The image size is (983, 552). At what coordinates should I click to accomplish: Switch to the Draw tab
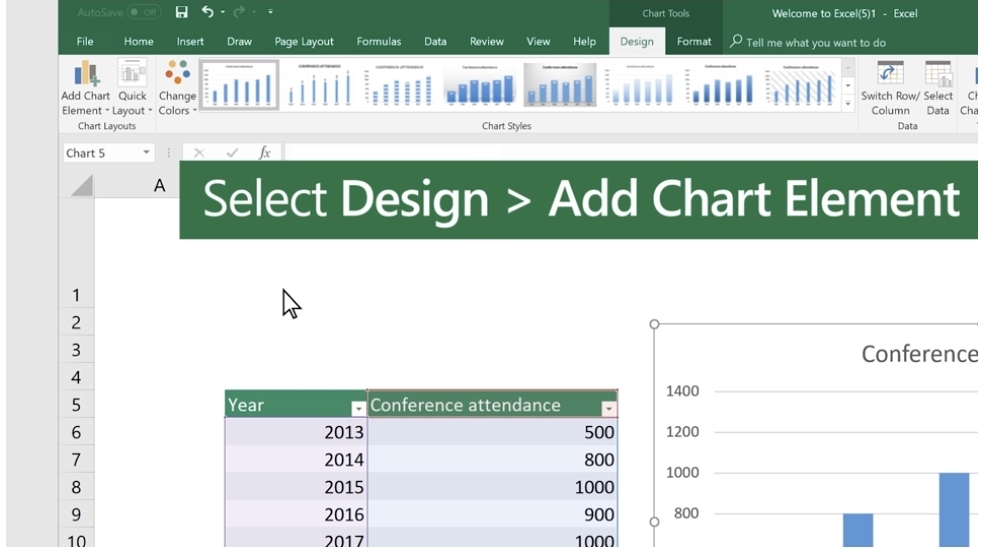click(239, 41)
